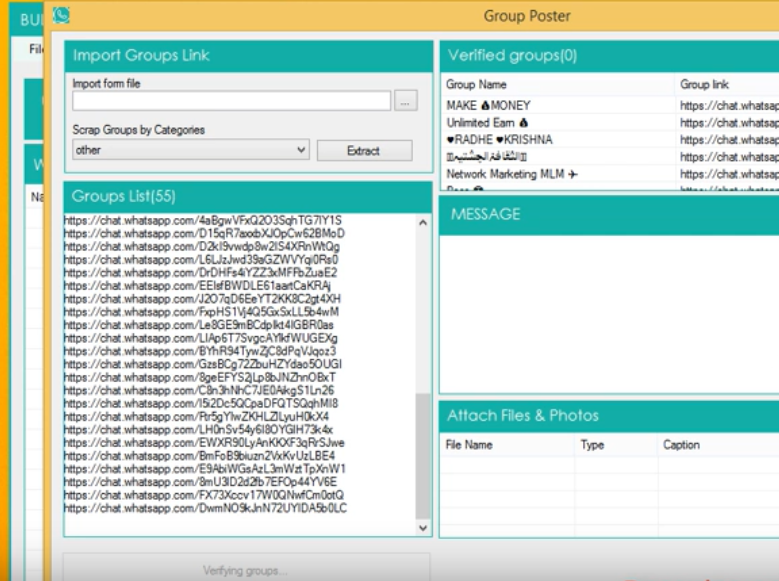Click the link ending 4aBgwVFxQ2O3SqhTG7lY1S
The height and width of the screenshot is (581, 779).
(203, 220)
